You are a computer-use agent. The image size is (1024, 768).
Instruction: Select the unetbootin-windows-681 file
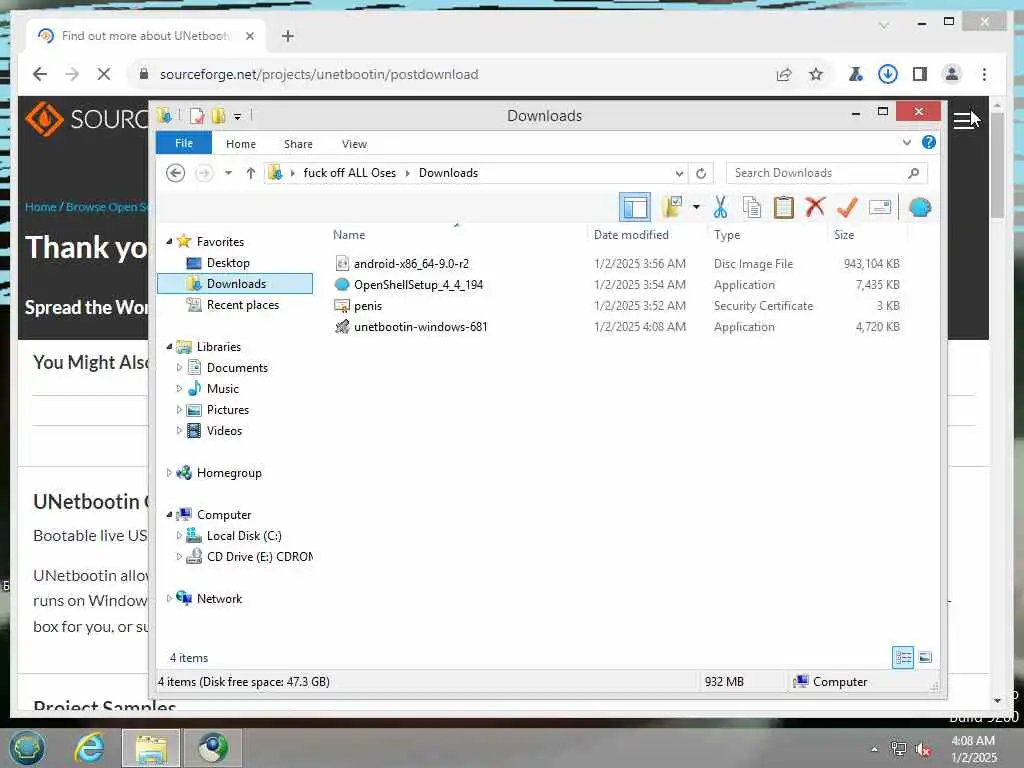click(x=420, y=327)
